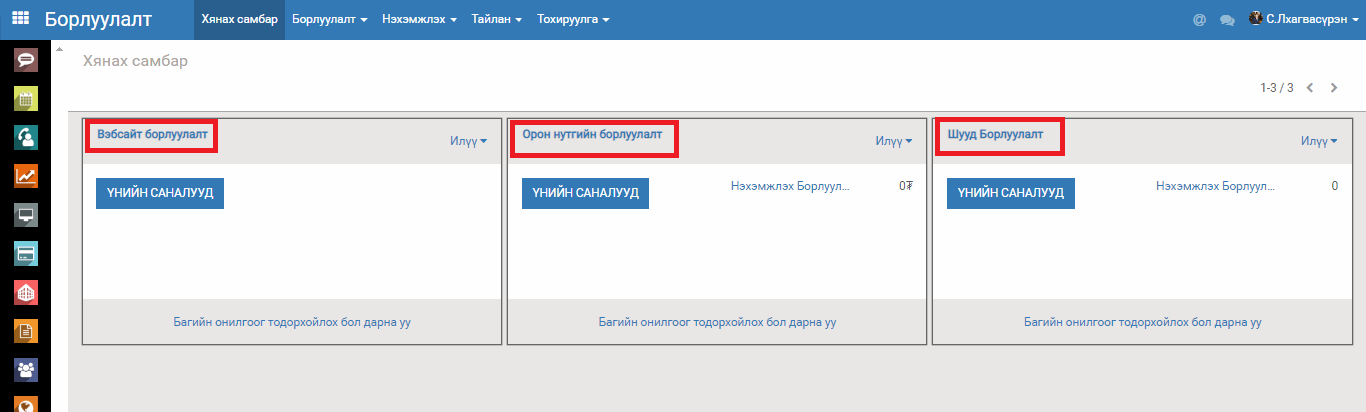The width and height of the screenshot is (1366, 412).
Task: Open the Calendar app in sidebar
Action: tap(26, 98)
